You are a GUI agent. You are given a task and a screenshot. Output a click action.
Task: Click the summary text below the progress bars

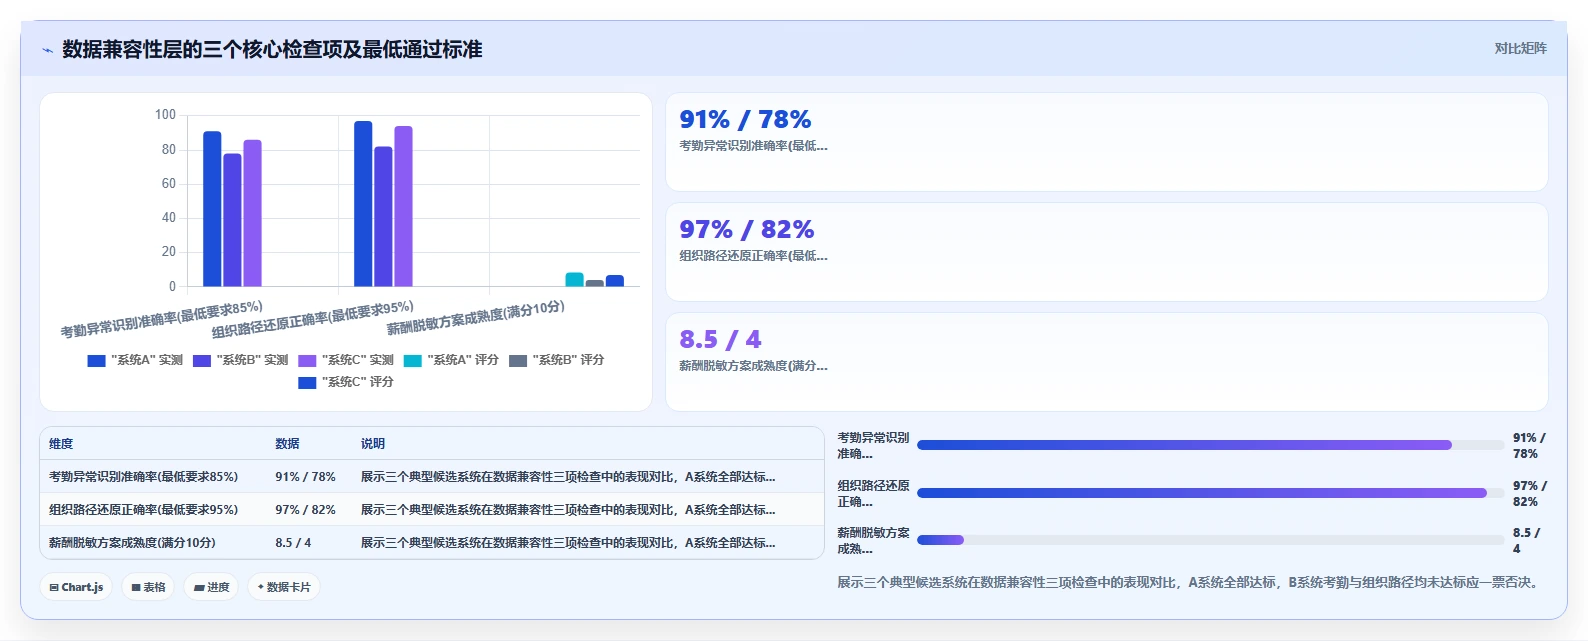click(1189, 582)
